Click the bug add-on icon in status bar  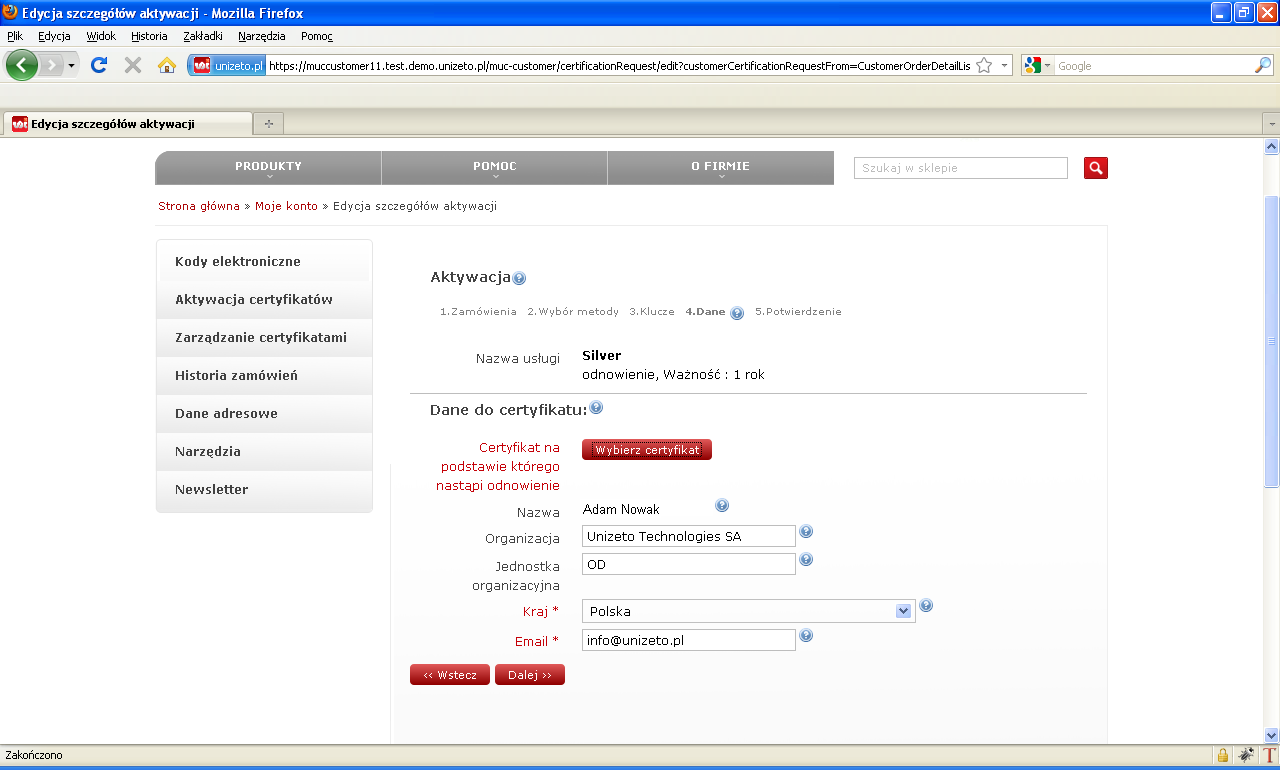(1246, 755)
